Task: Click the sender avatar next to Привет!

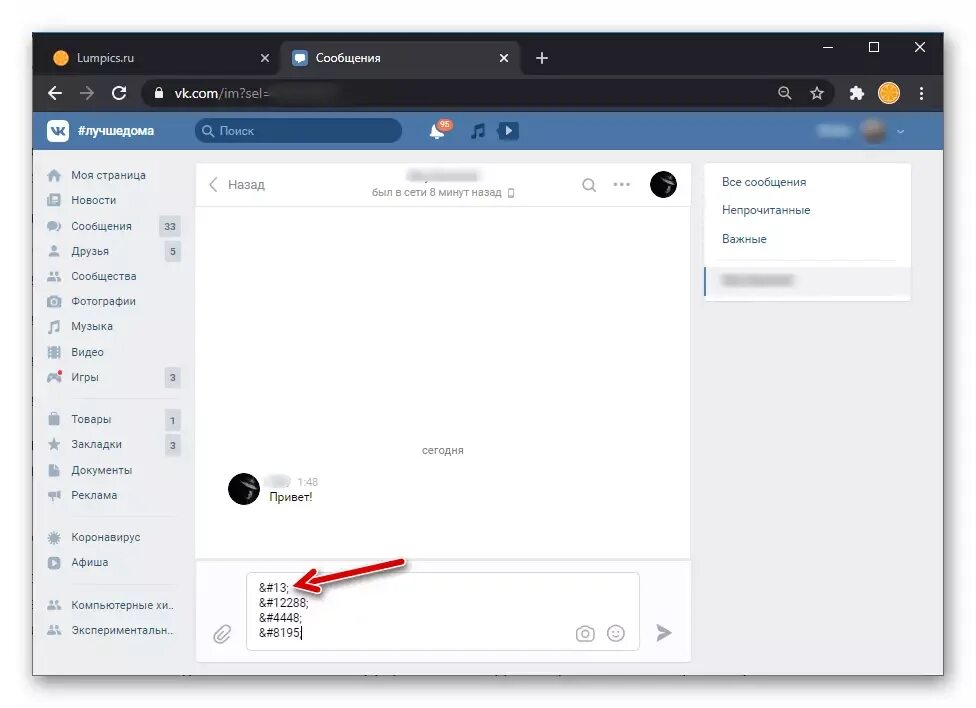Action: [x=244, y=488]
